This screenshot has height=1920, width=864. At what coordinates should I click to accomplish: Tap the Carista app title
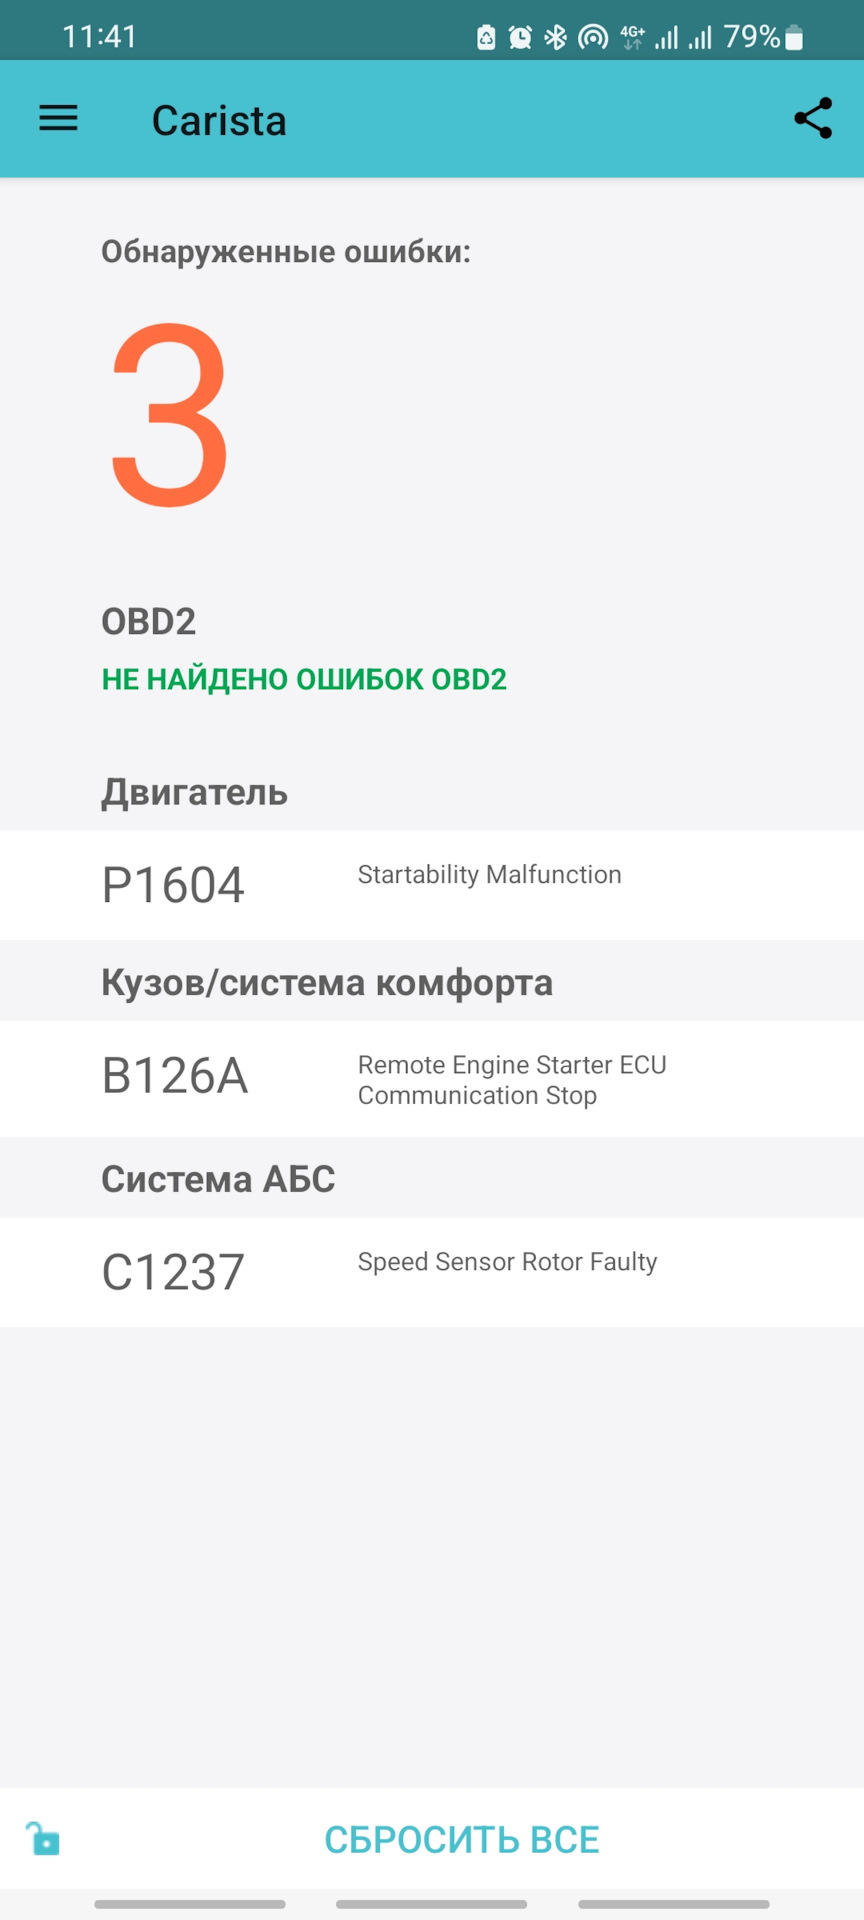(x=219, y=121)
